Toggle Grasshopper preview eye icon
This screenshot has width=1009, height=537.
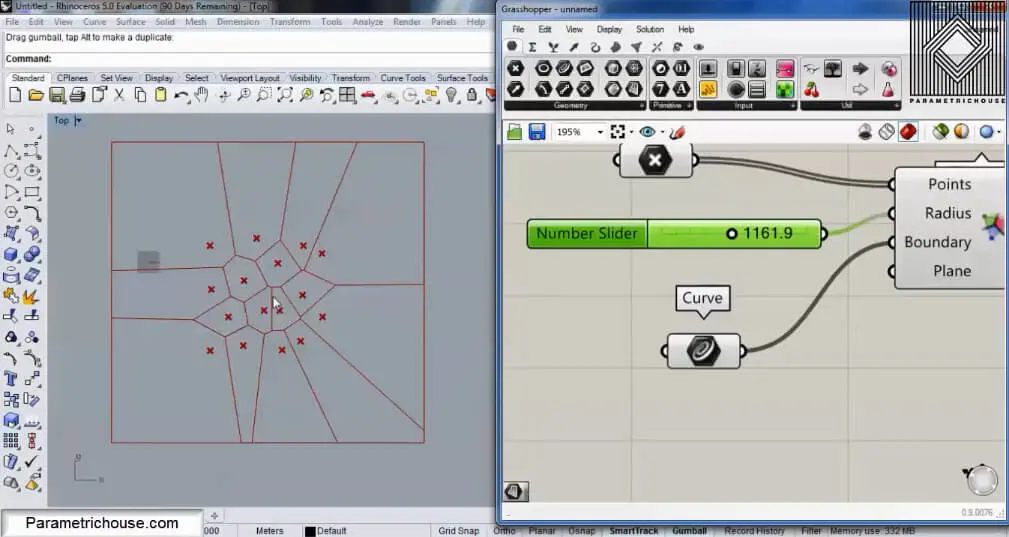click(x=647, y=132)
